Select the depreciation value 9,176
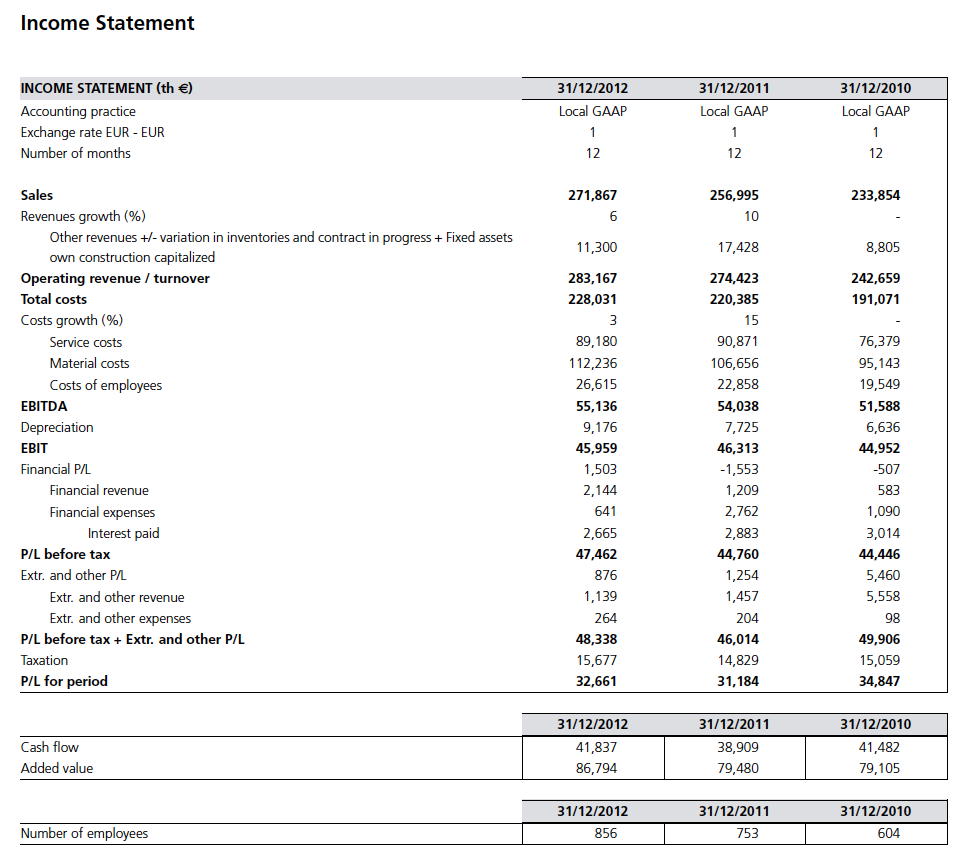The height and width of the screenshot is (856, 965). pos(600,428)
